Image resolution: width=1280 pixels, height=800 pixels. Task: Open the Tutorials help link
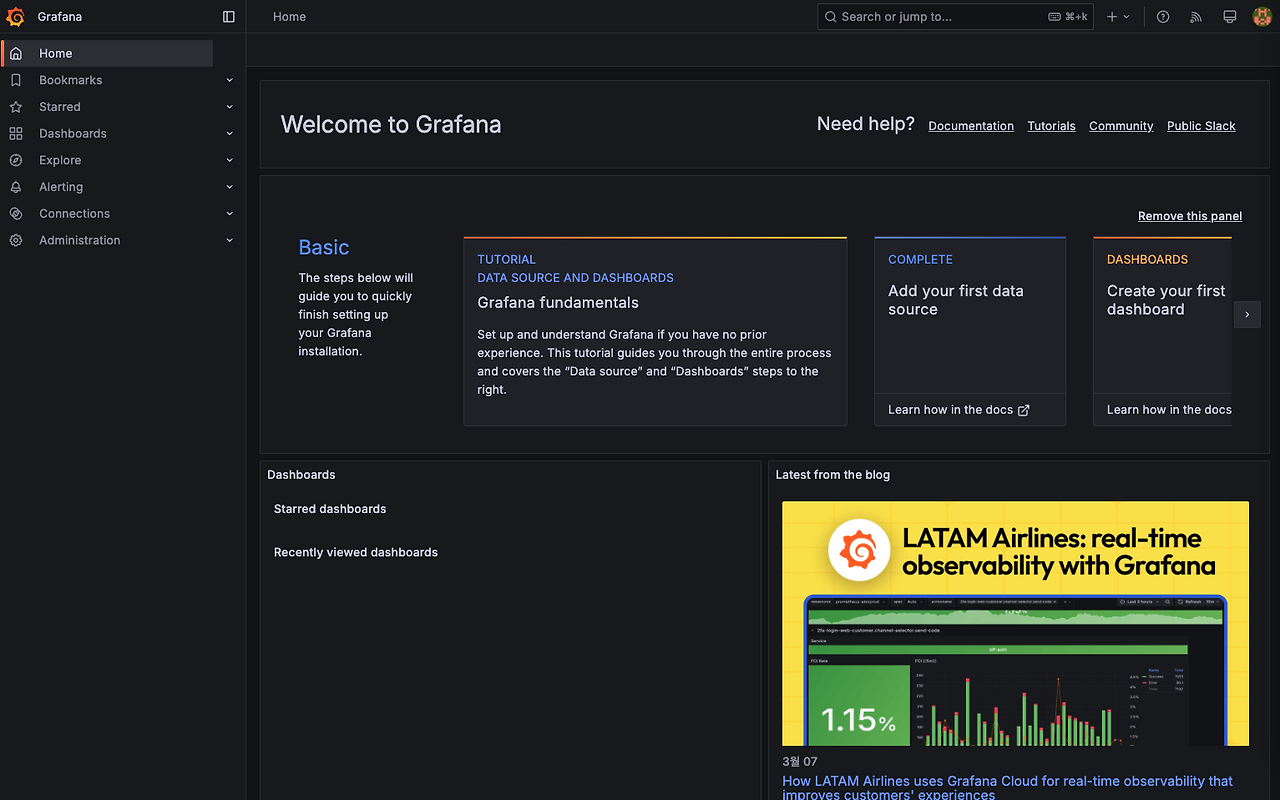1051,126
